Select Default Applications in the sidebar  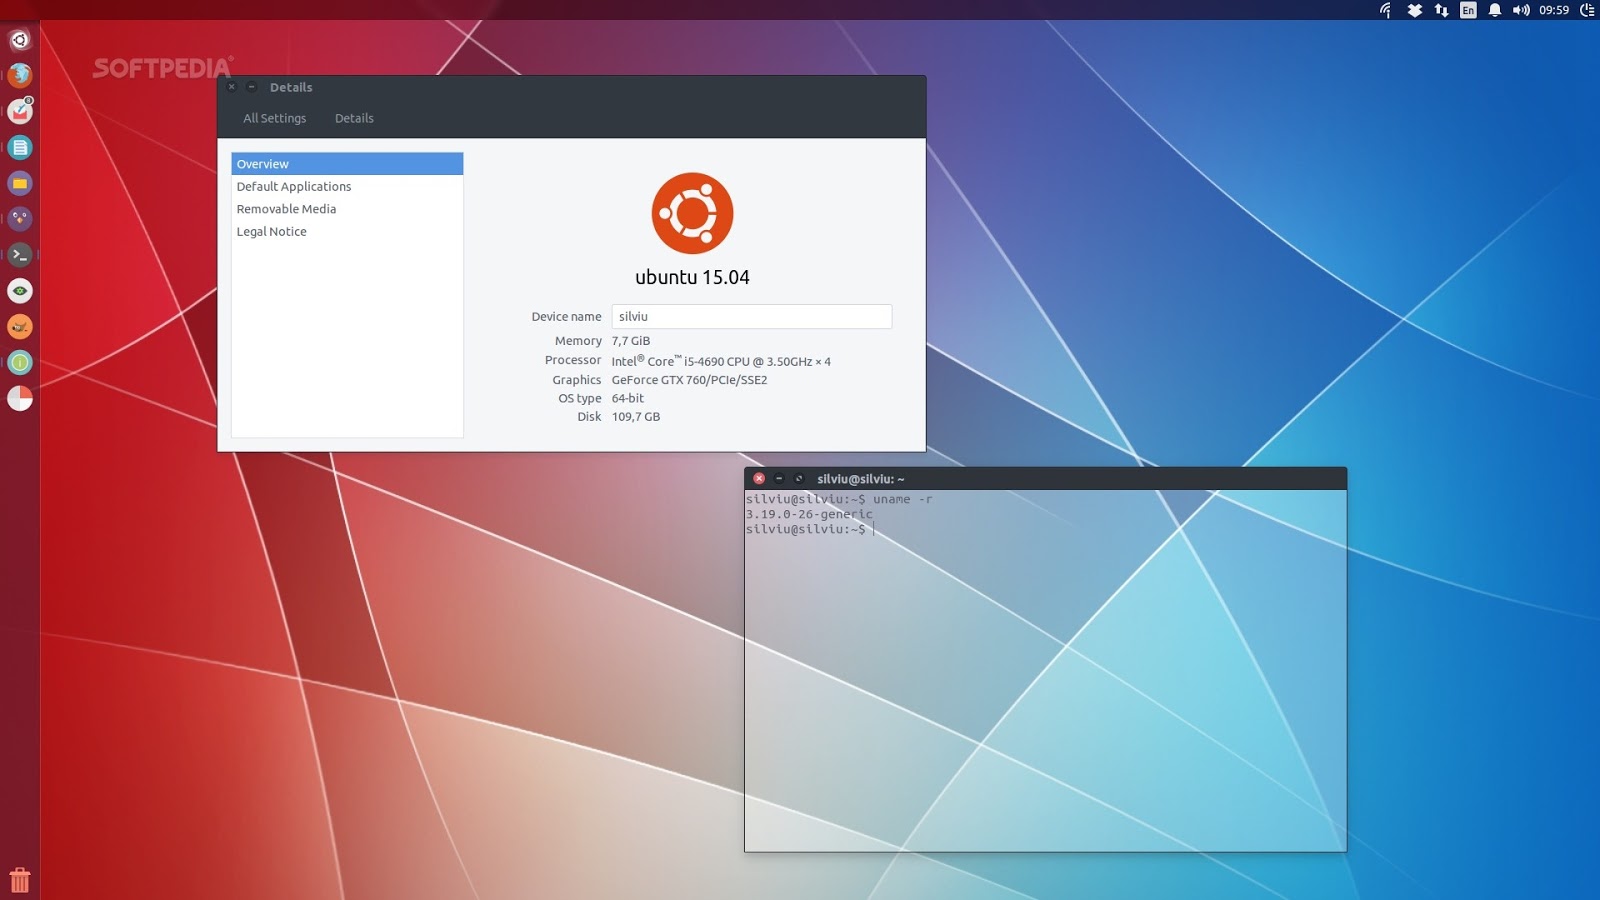pos(293,186)
